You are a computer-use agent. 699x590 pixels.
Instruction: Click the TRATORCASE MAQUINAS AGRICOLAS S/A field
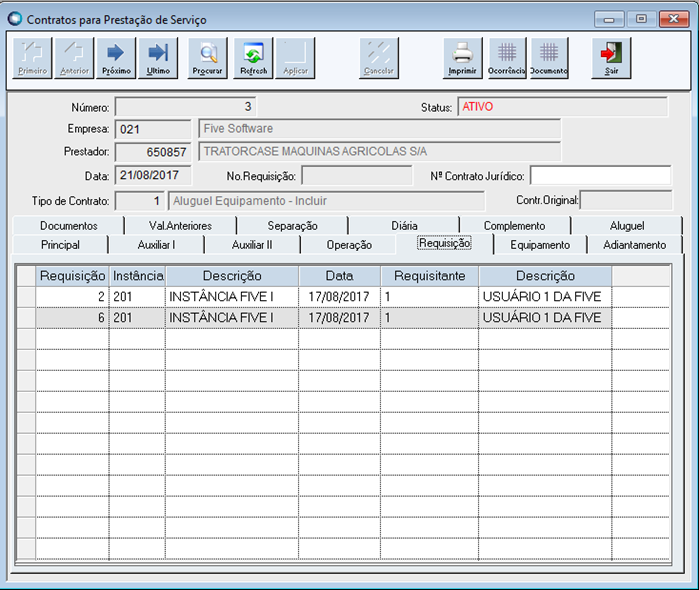point(379,152)
